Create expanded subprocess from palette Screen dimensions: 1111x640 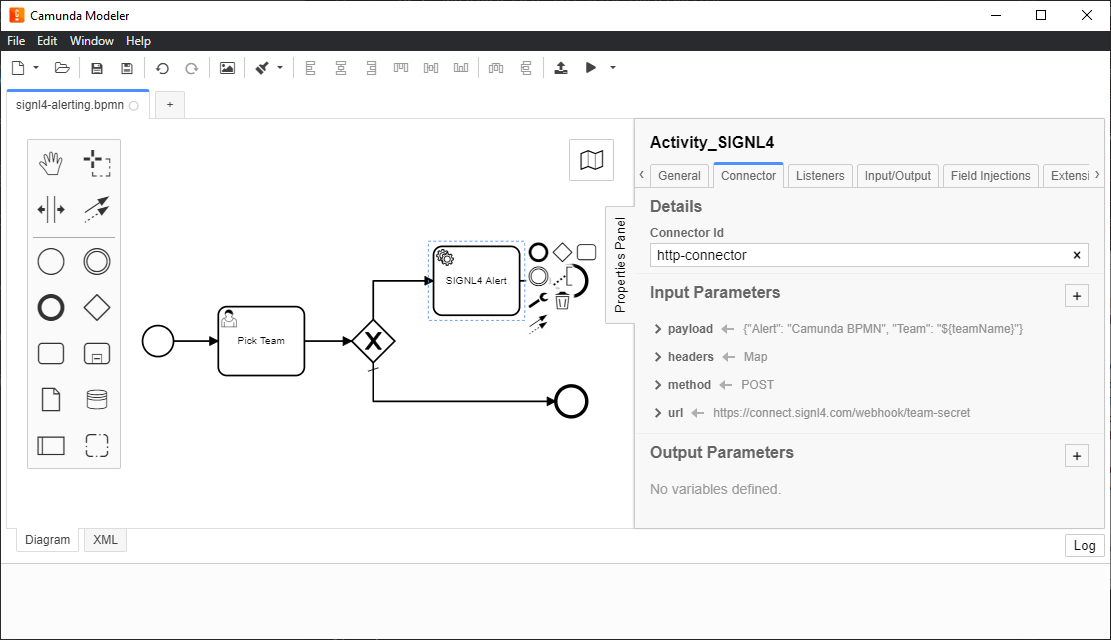(97, 354)
